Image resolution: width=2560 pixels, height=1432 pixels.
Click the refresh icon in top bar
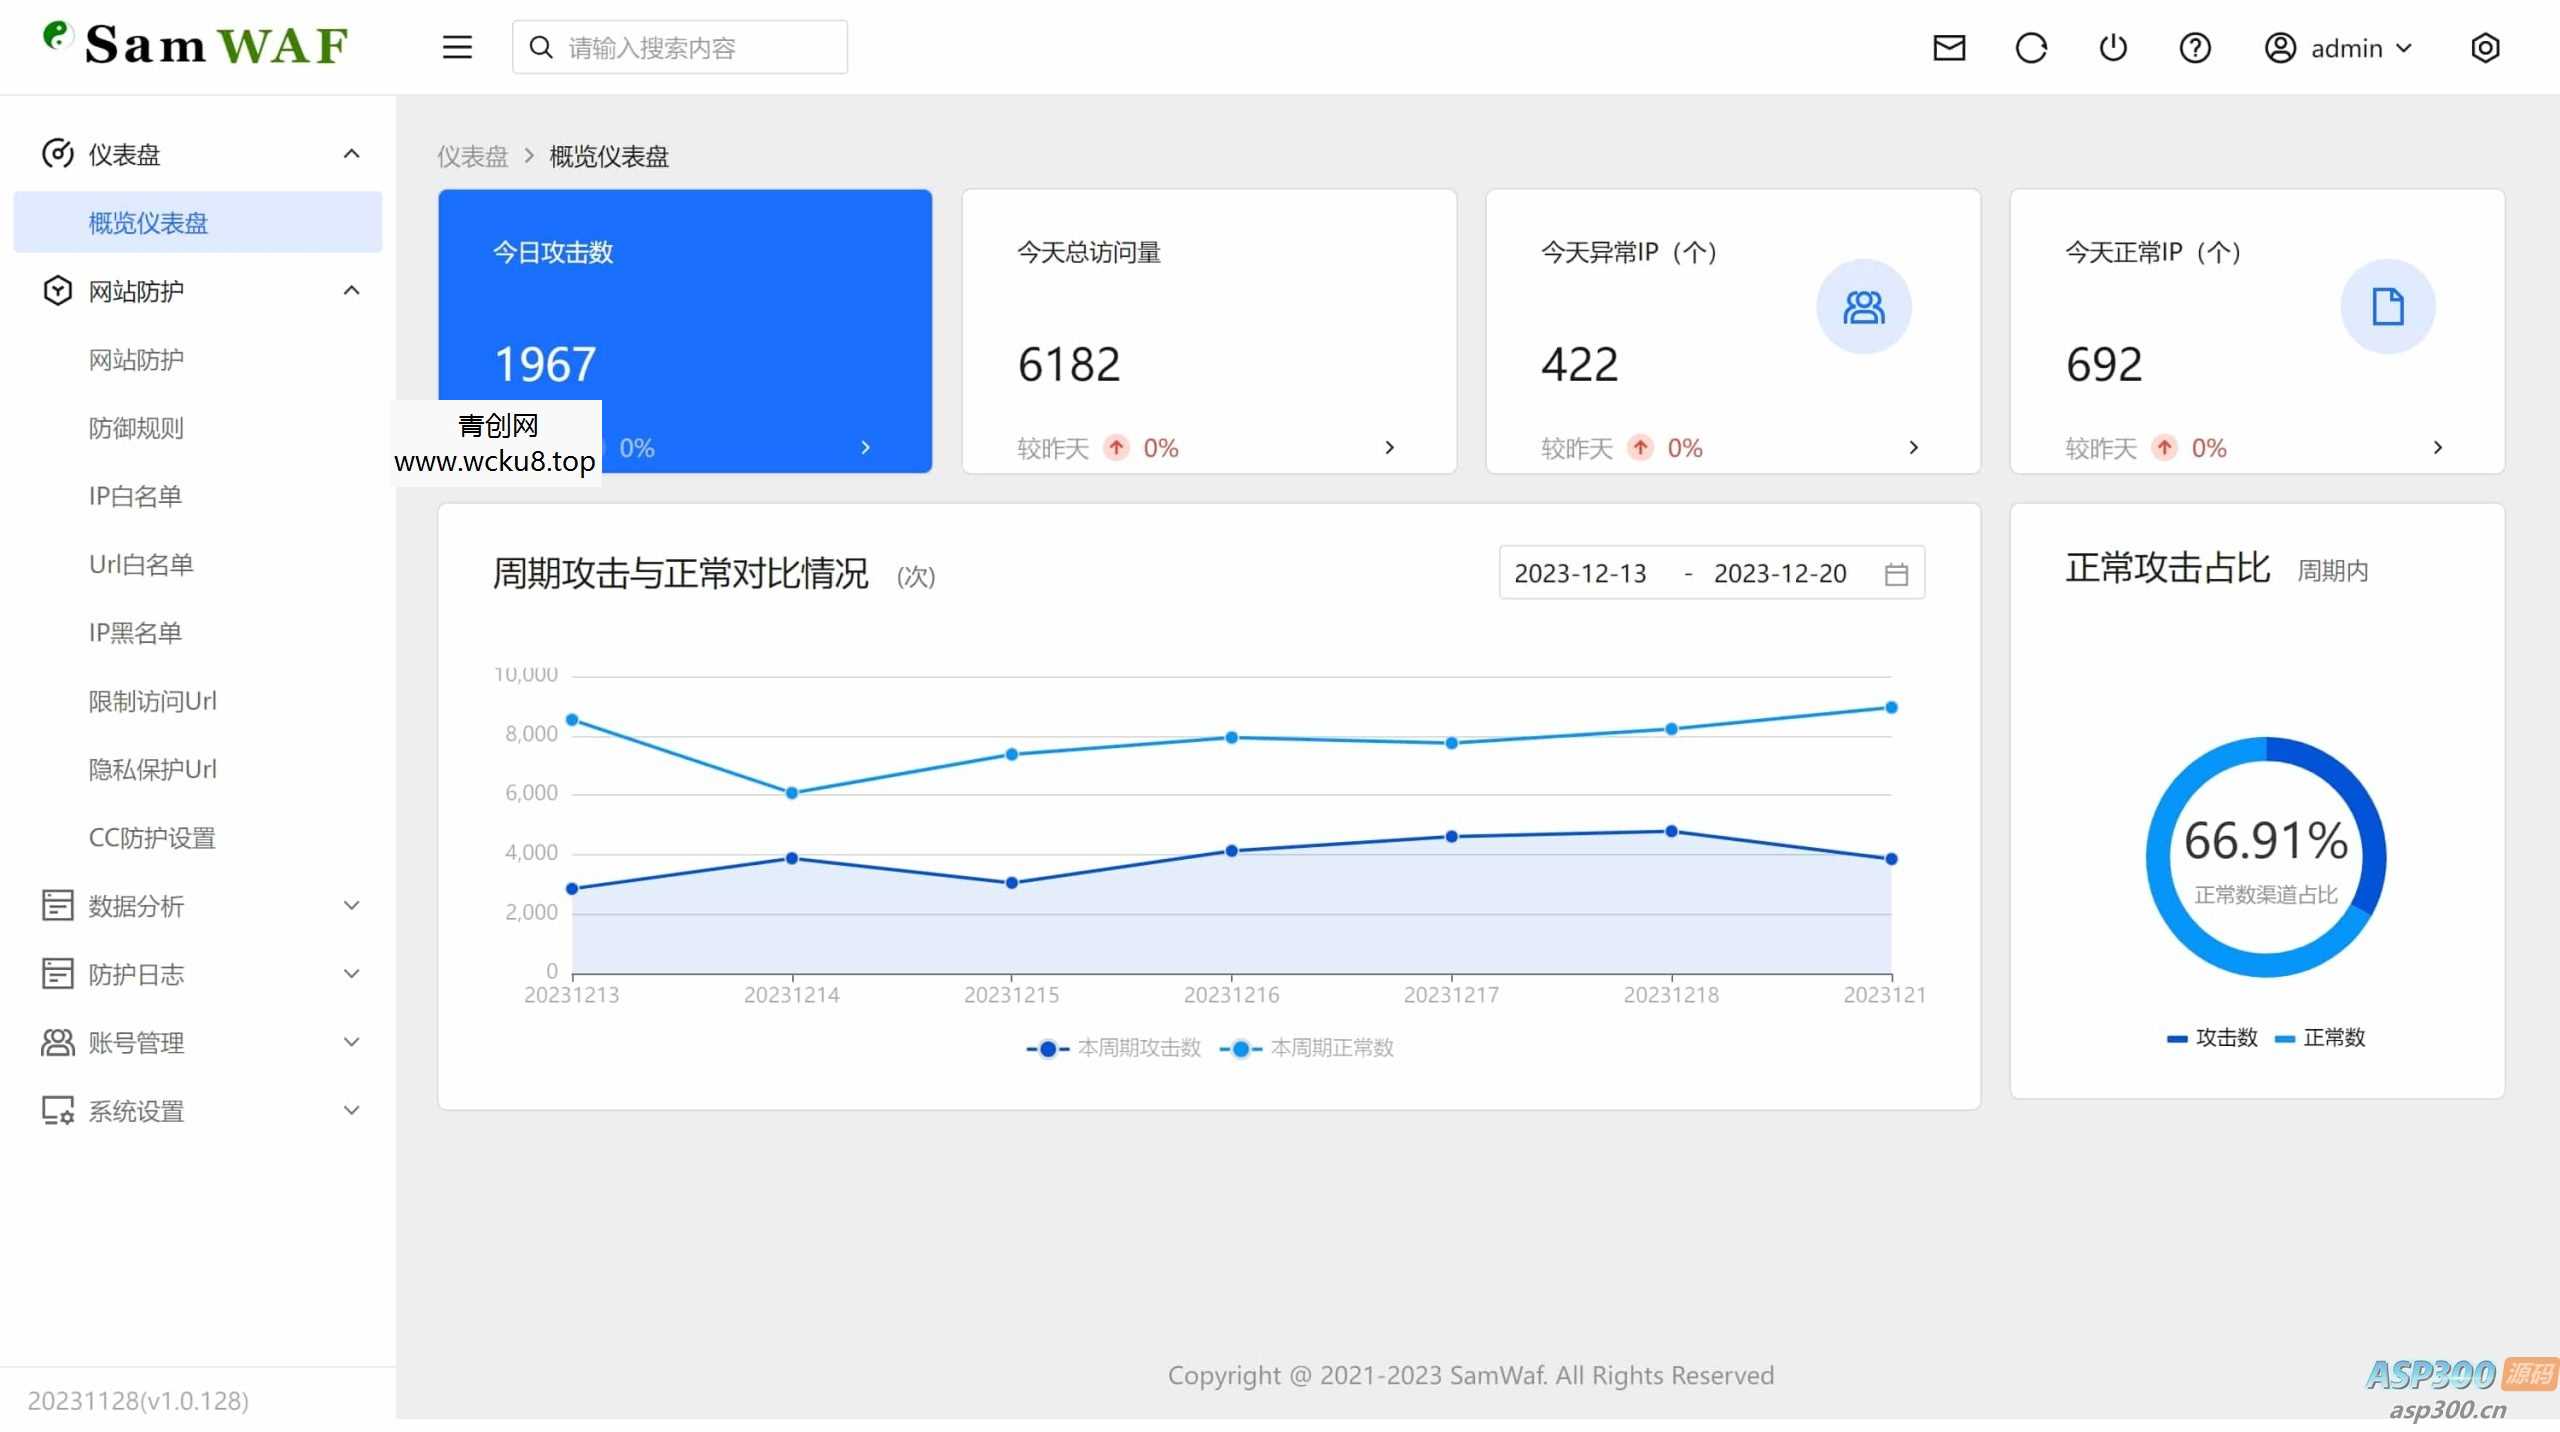click(2031, 47)
